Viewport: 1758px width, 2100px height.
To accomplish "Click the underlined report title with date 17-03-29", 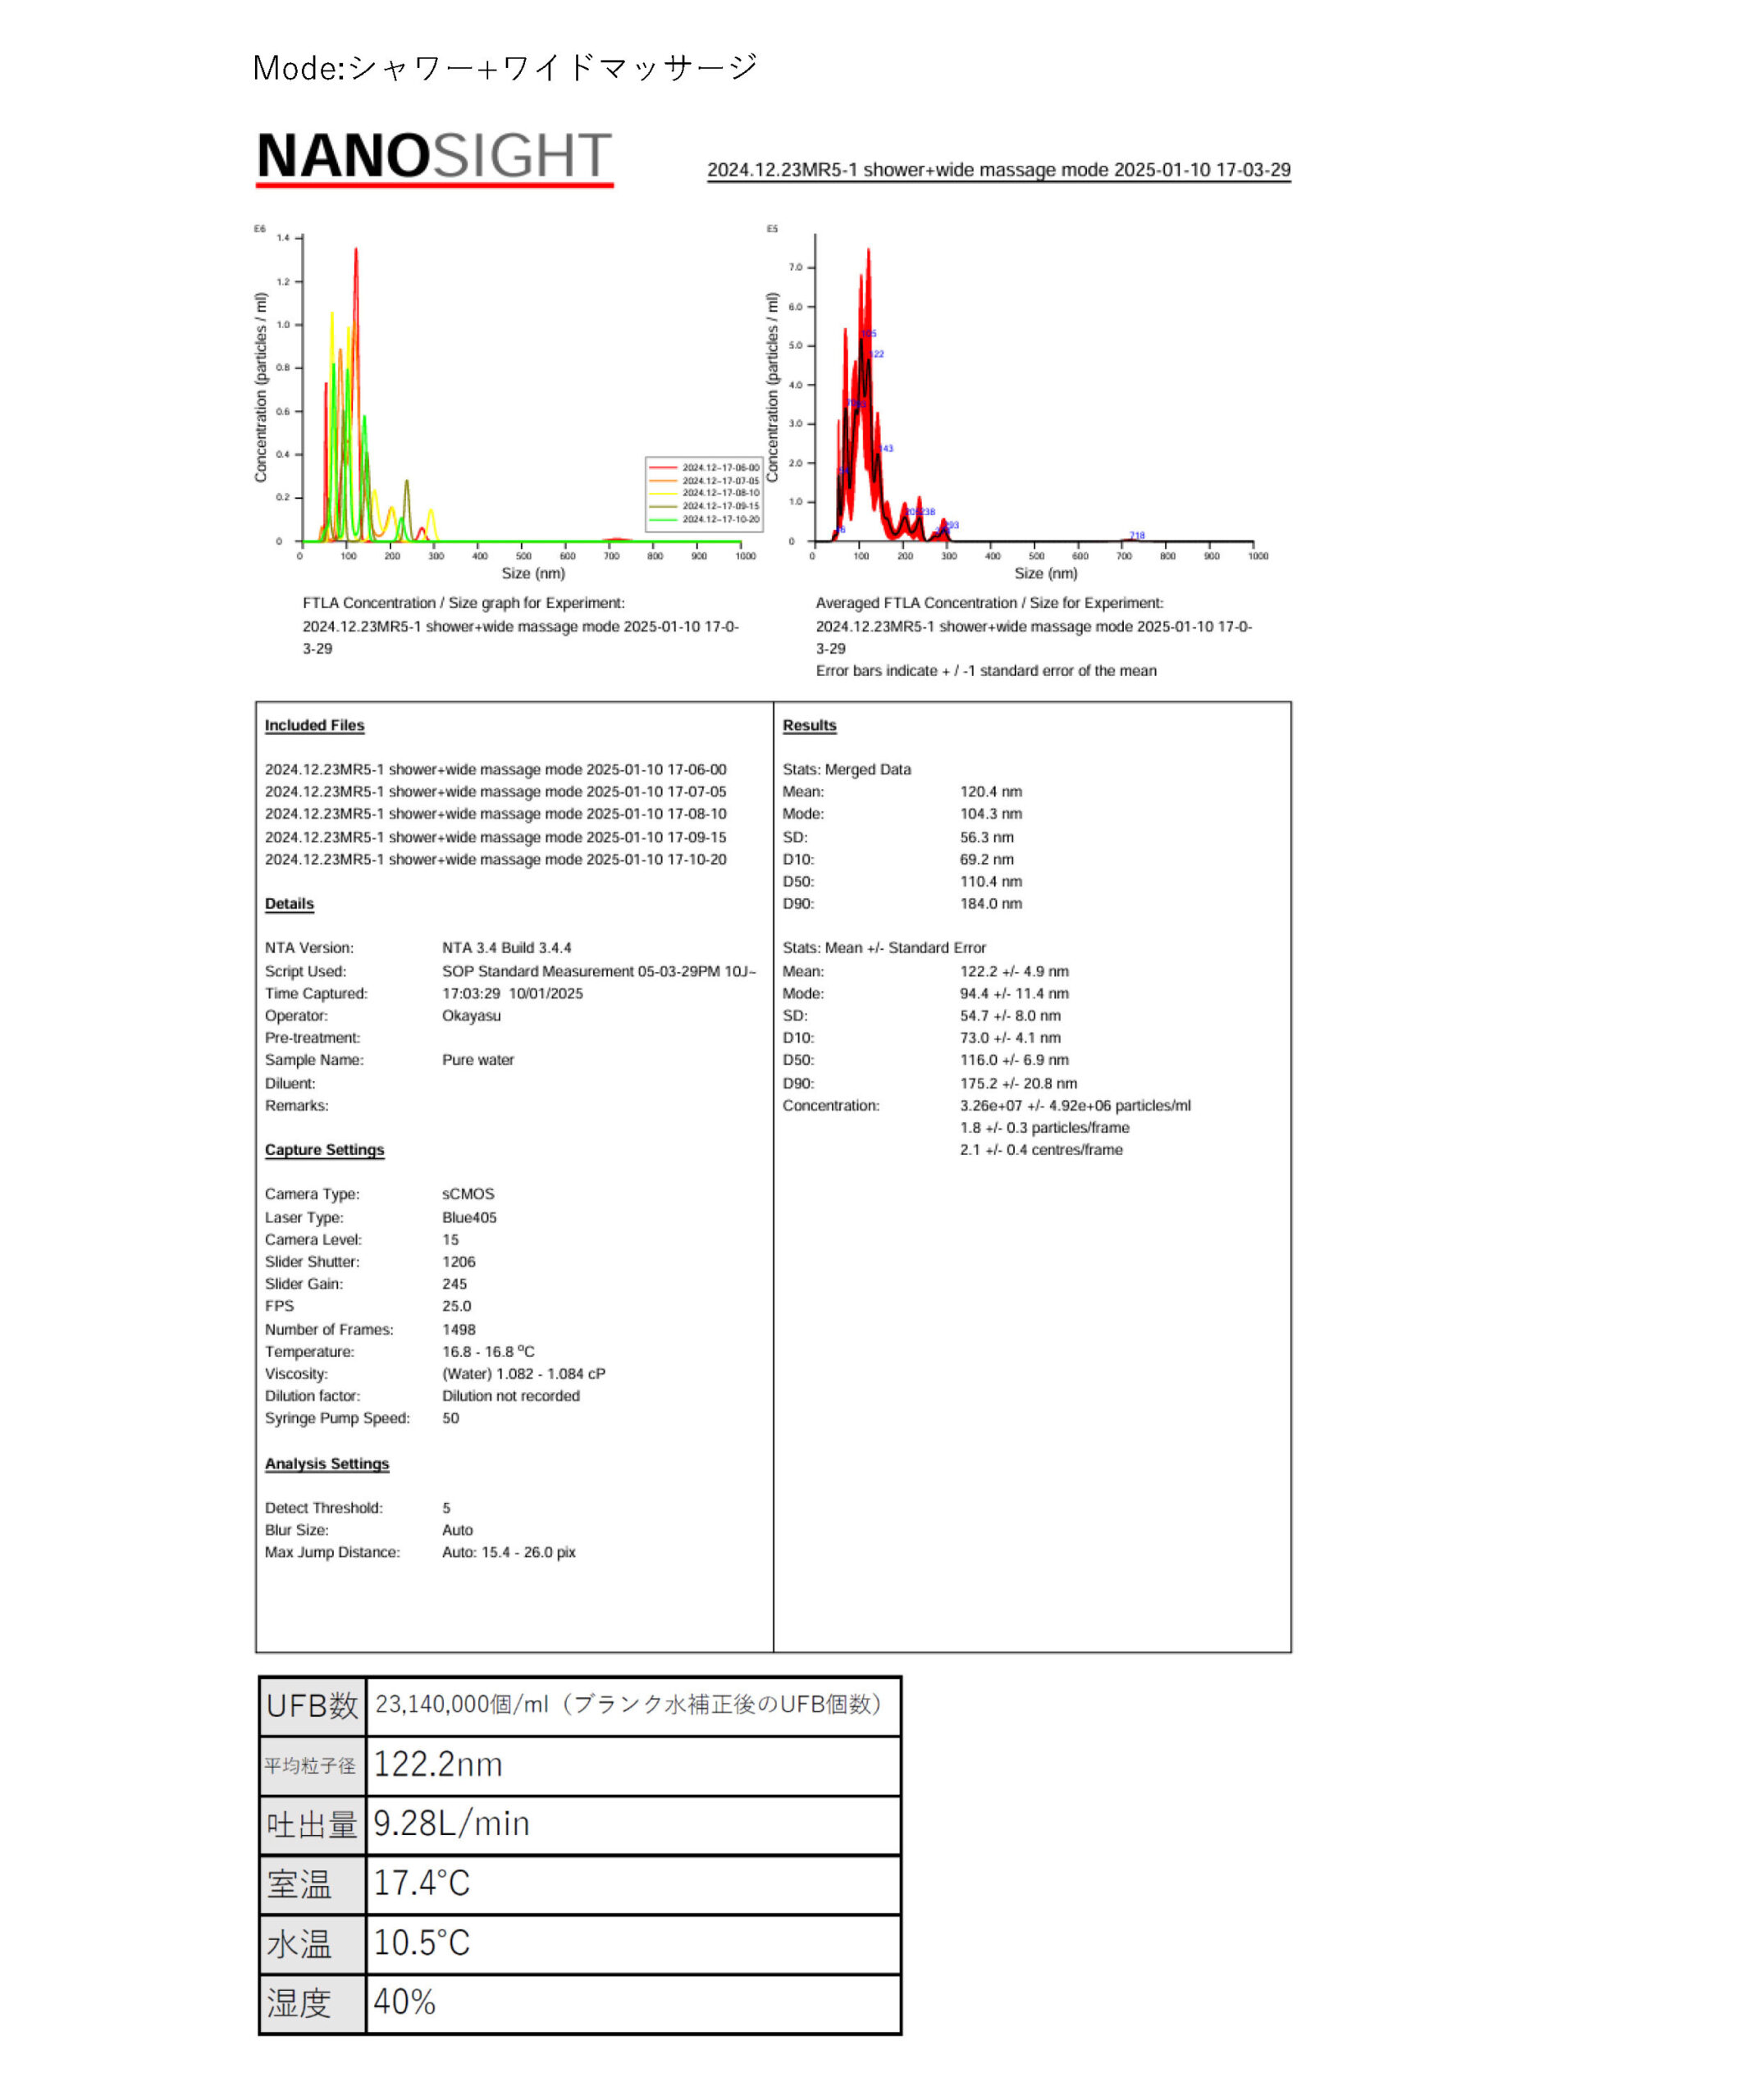I will (x=998, y=170).
